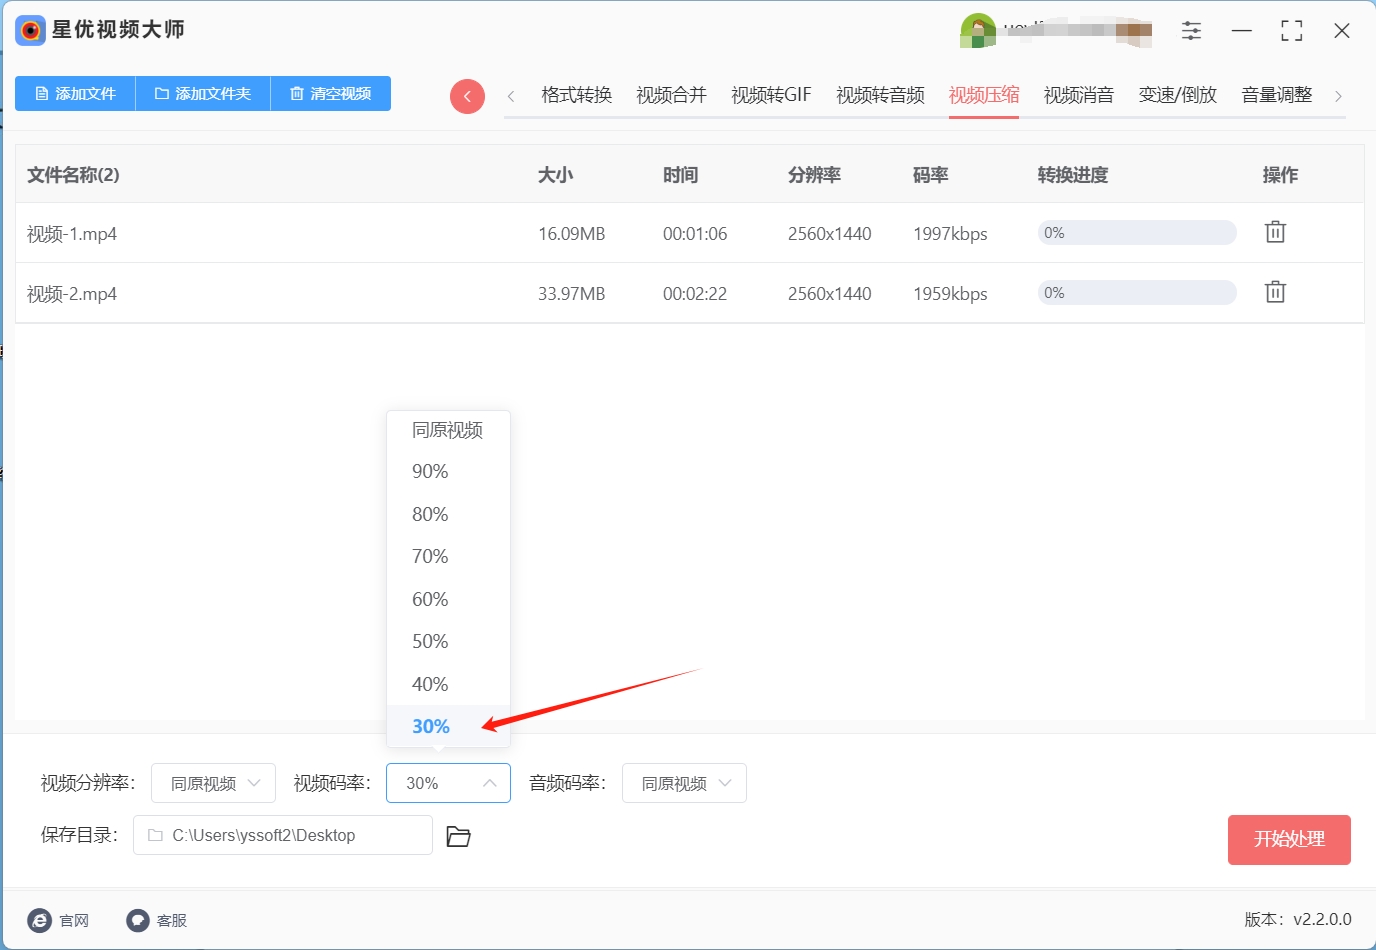Click the 清空视频 clear videos button
The width and height of the screenshot is (1376, 950).
331,93
